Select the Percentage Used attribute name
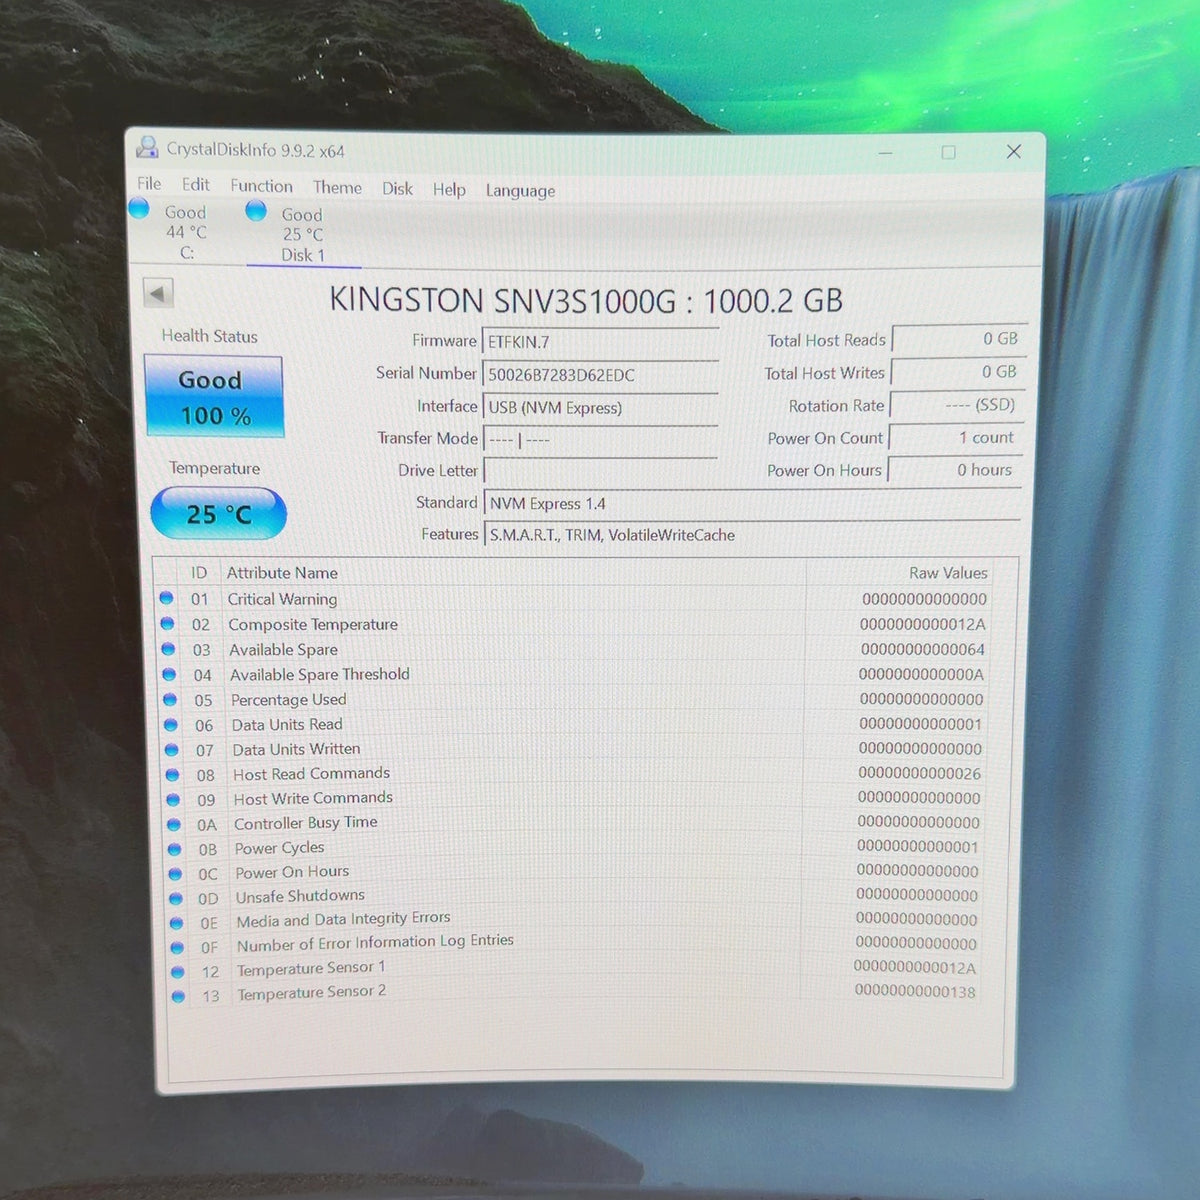 pos(289,700)
